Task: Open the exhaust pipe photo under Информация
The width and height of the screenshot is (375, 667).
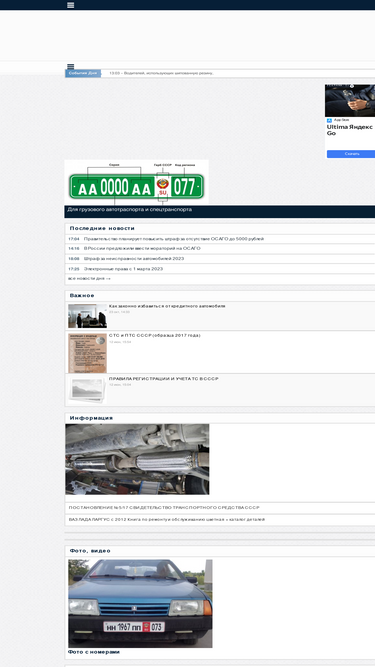Action: pyautogui.click(x=137, y=459)
